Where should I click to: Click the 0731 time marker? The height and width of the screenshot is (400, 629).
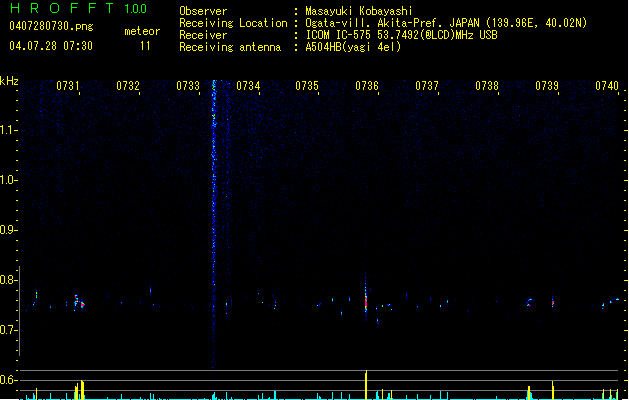67,86
